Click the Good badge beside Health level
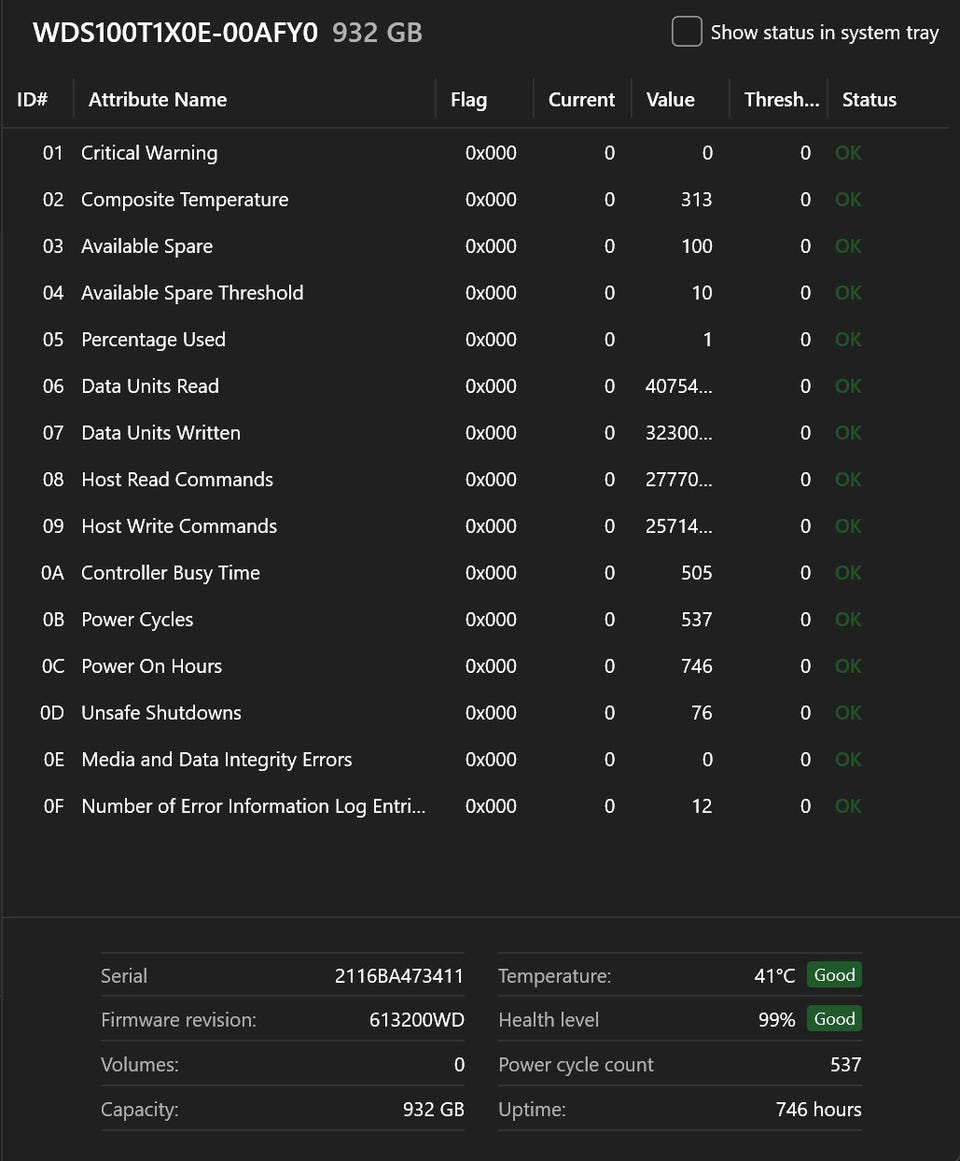The width and height of the screenshot is (960, 1161). 834,1019
